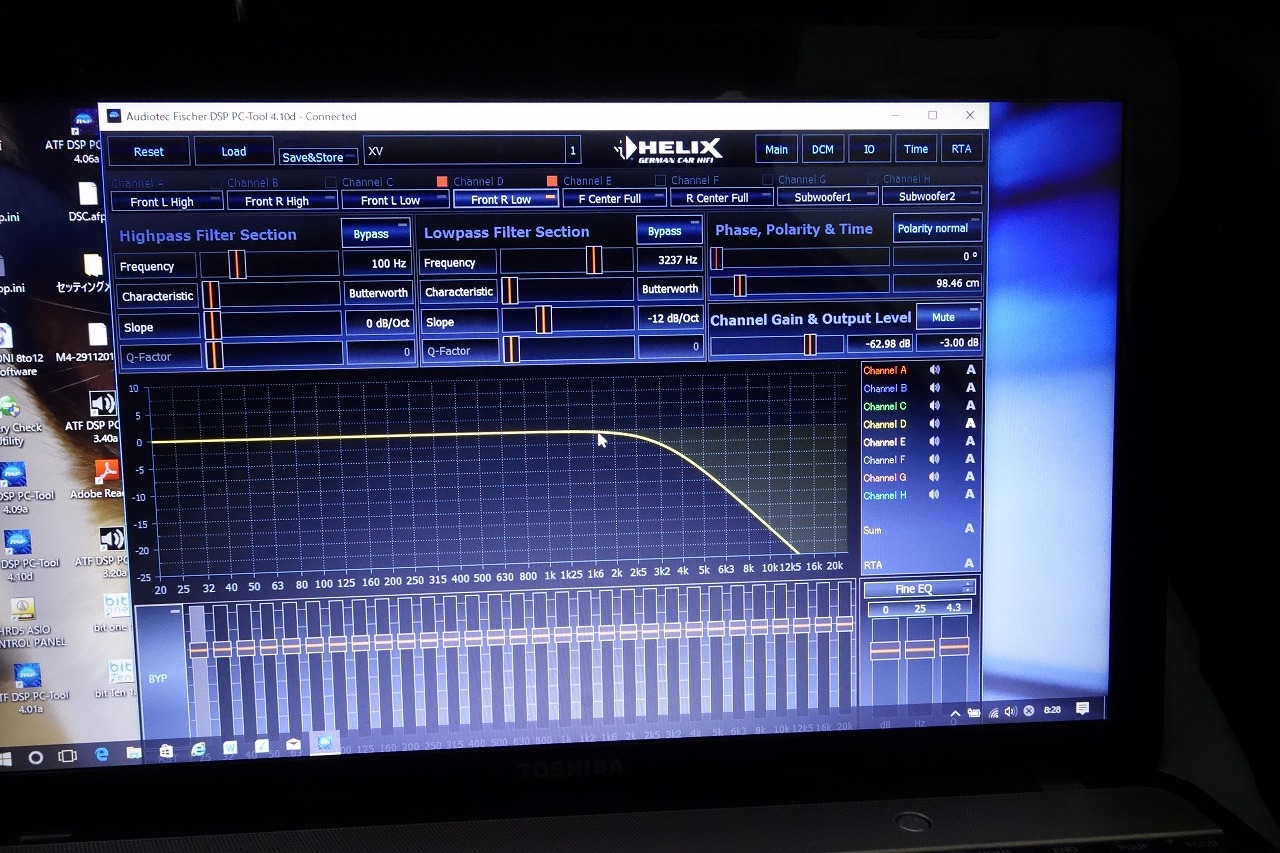
Task: Click the Lowpass Frequency slider handle
Action: point(594,260)
